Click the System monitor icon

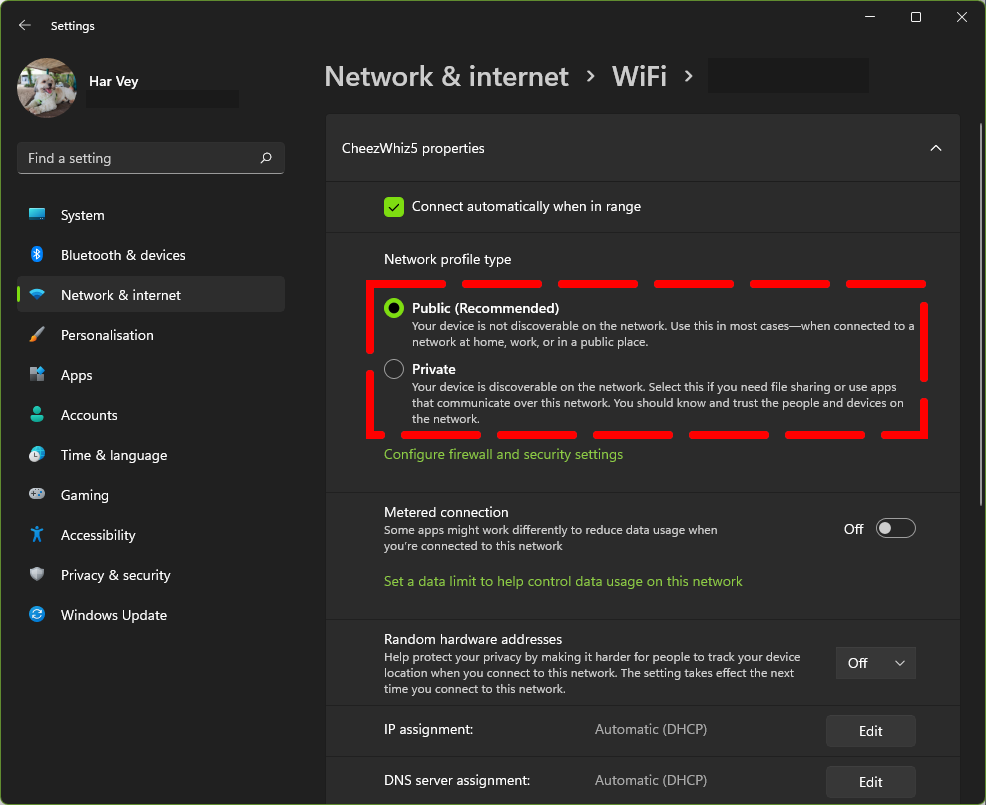click(x=37, y=214)
